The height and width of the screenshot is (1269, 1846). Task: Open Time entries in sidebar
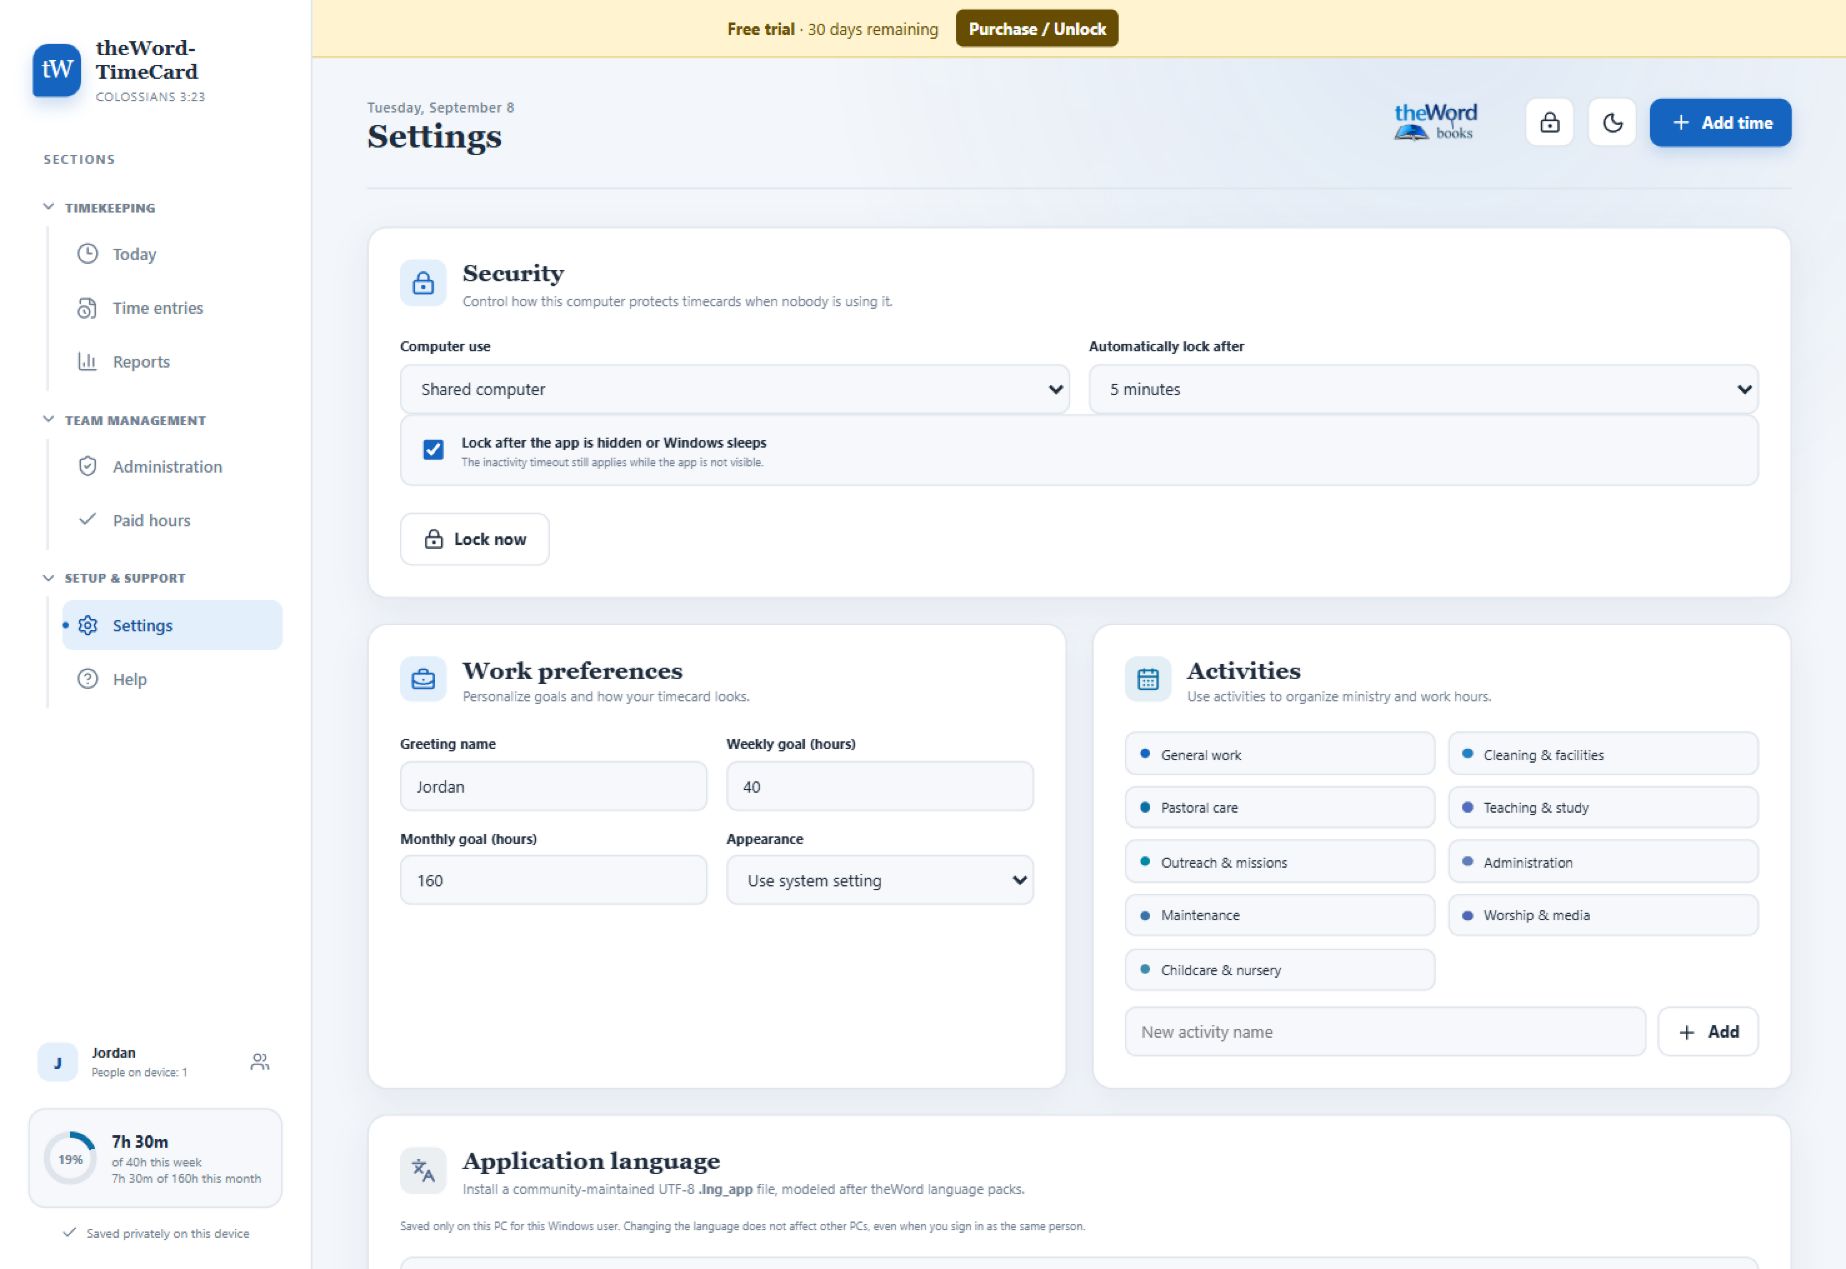(x=172, y=308)
